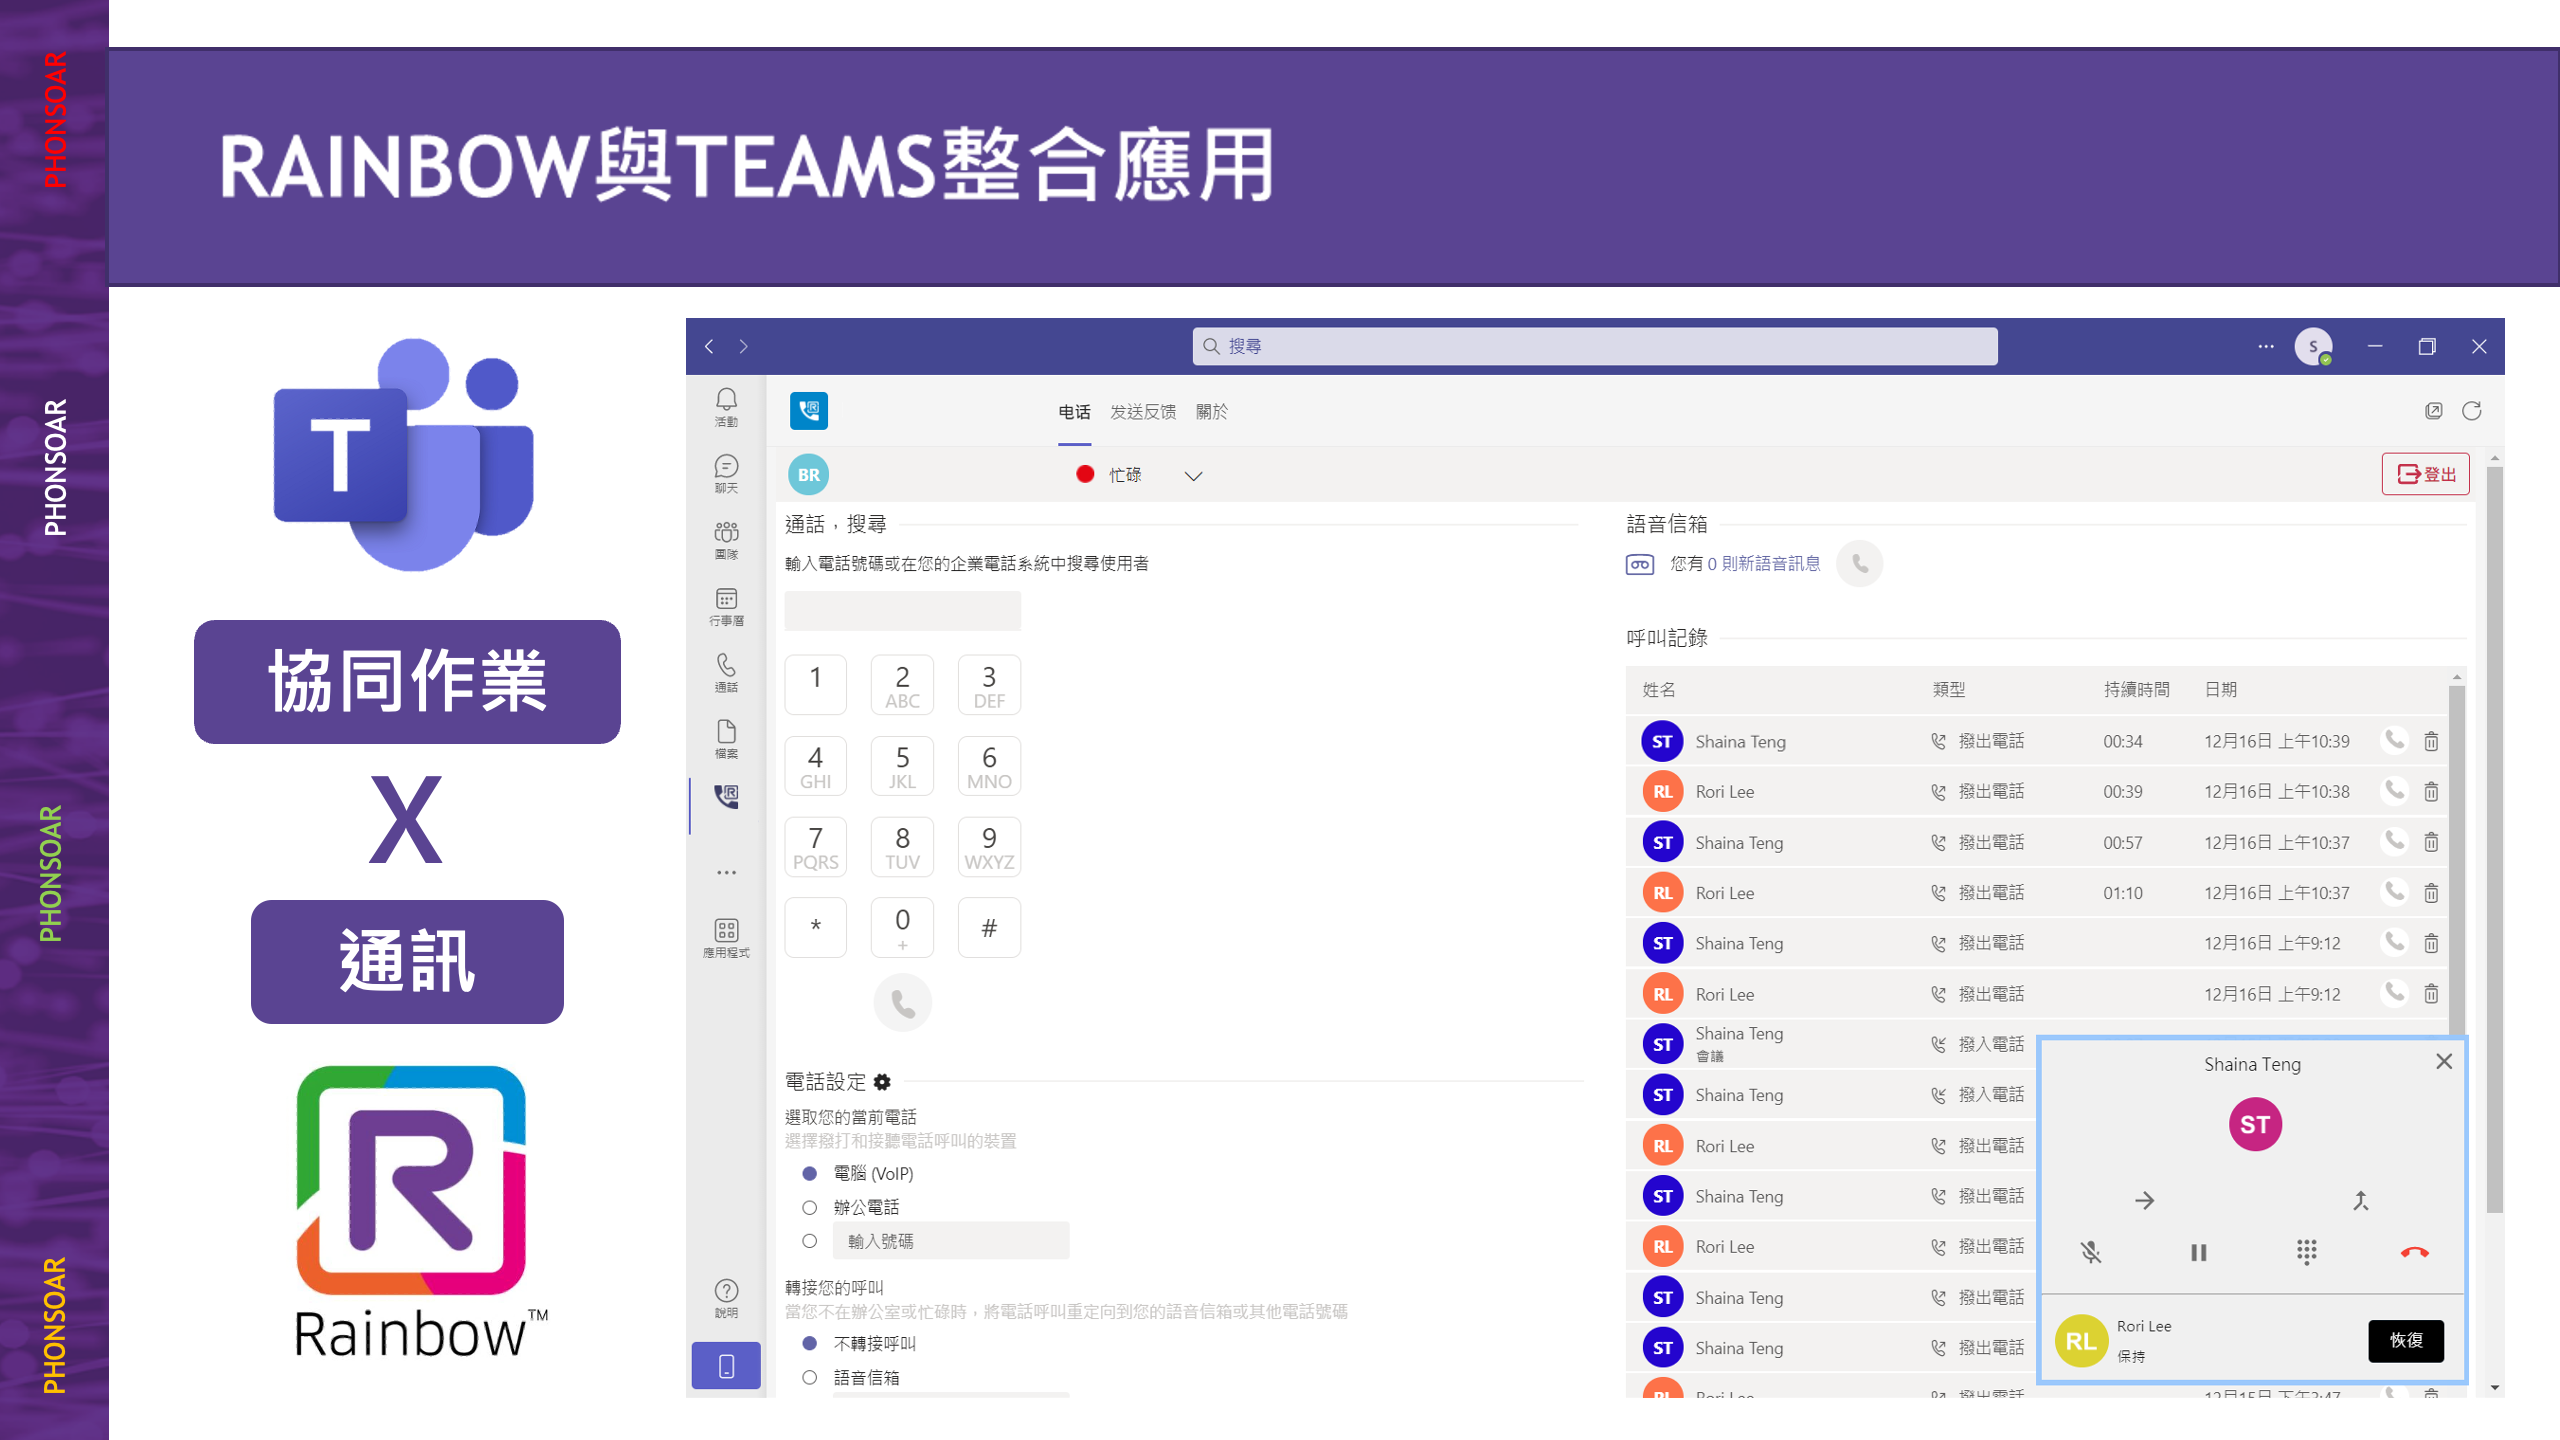Select 辦公電話 radio option

tap(810, 1208)
